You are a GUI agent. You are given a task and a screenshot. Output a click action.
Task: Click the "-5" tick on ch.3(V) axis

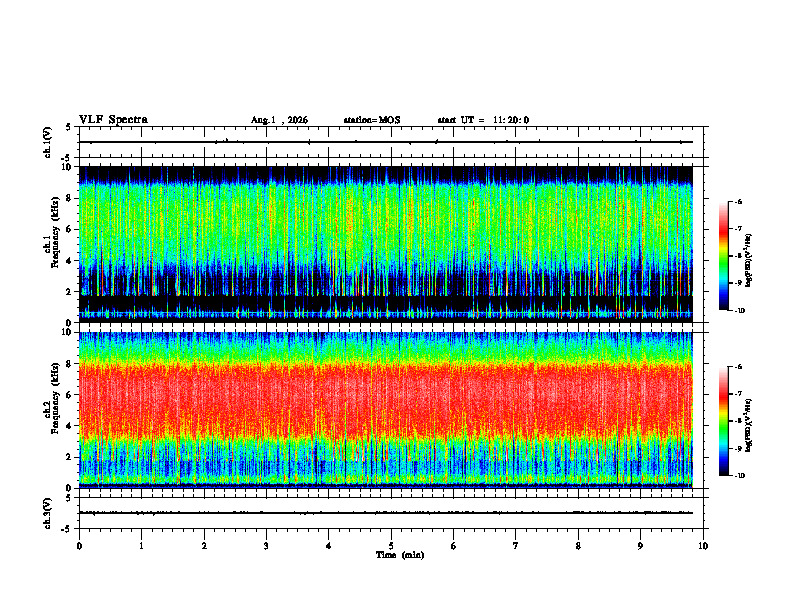point(67,529)
